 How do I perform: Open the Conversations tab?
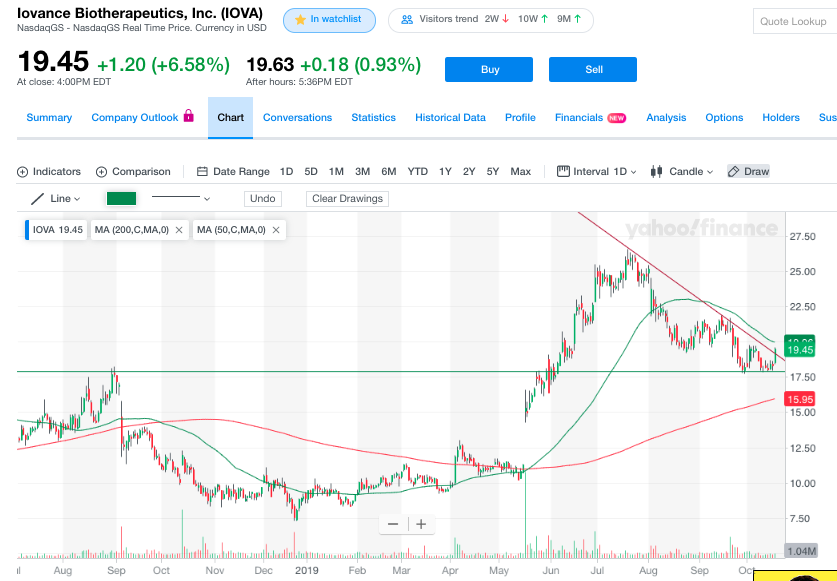(297, 117)
